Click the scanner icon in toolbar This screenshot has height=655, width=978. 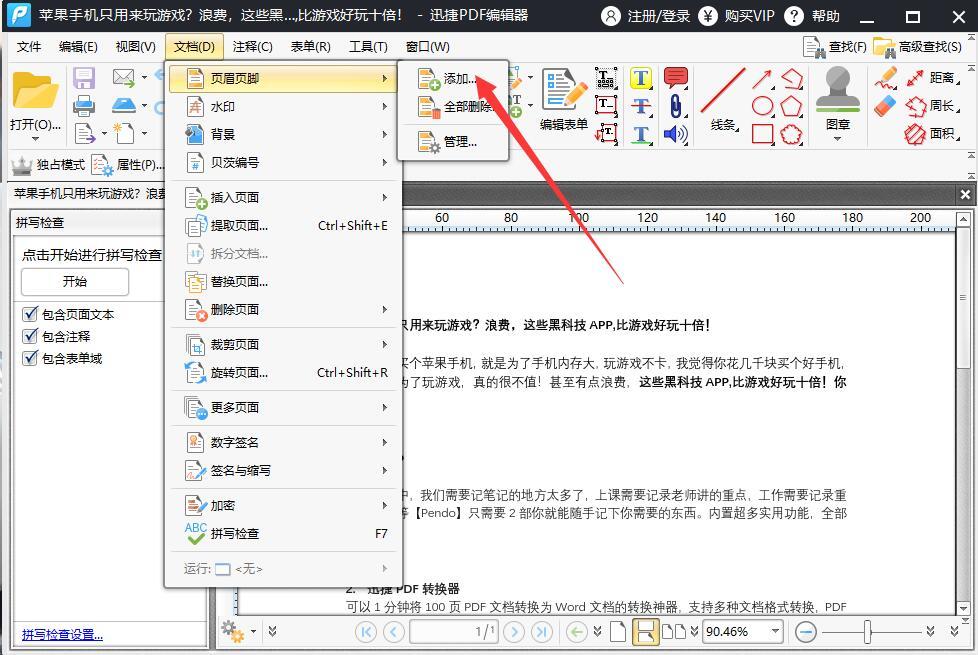pos(123,105)
